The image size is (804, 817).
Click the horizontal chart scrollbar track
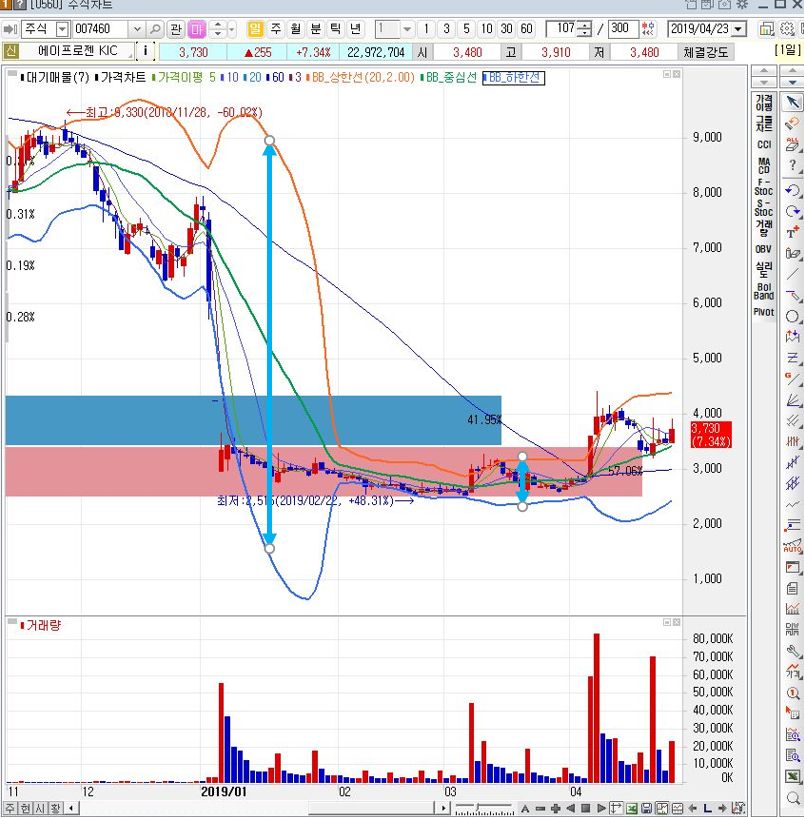tap(258, 809)
